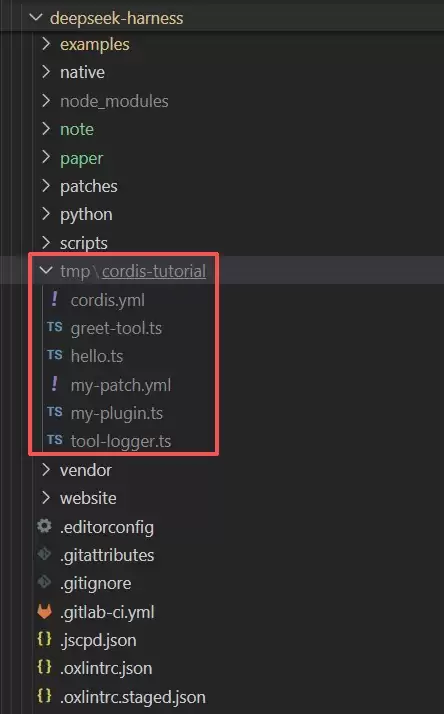Viewport: 444px width, 714px height.
Task: Click the TS icon next to hello.ts
Action: (x=55, y=355)
